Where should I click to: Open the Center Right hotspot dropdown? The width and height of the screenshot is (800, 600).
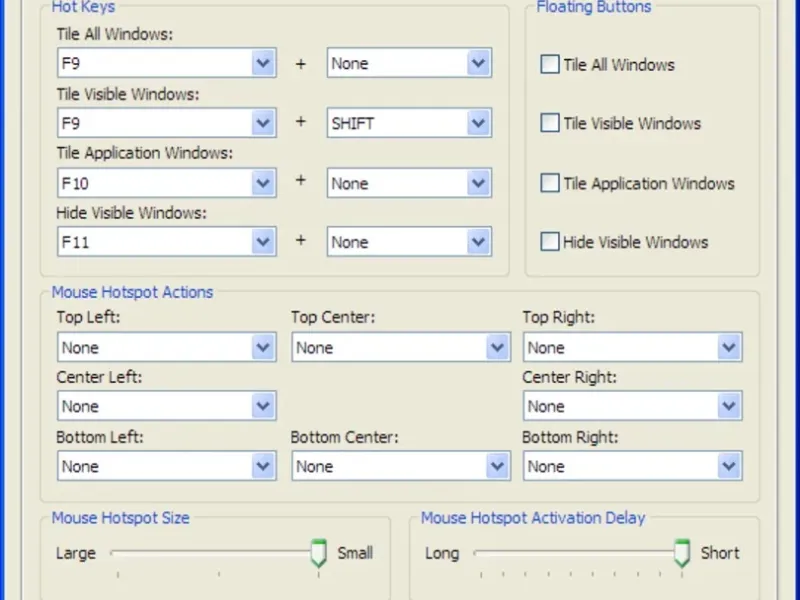pyautogui.click(x=729, y=407)
